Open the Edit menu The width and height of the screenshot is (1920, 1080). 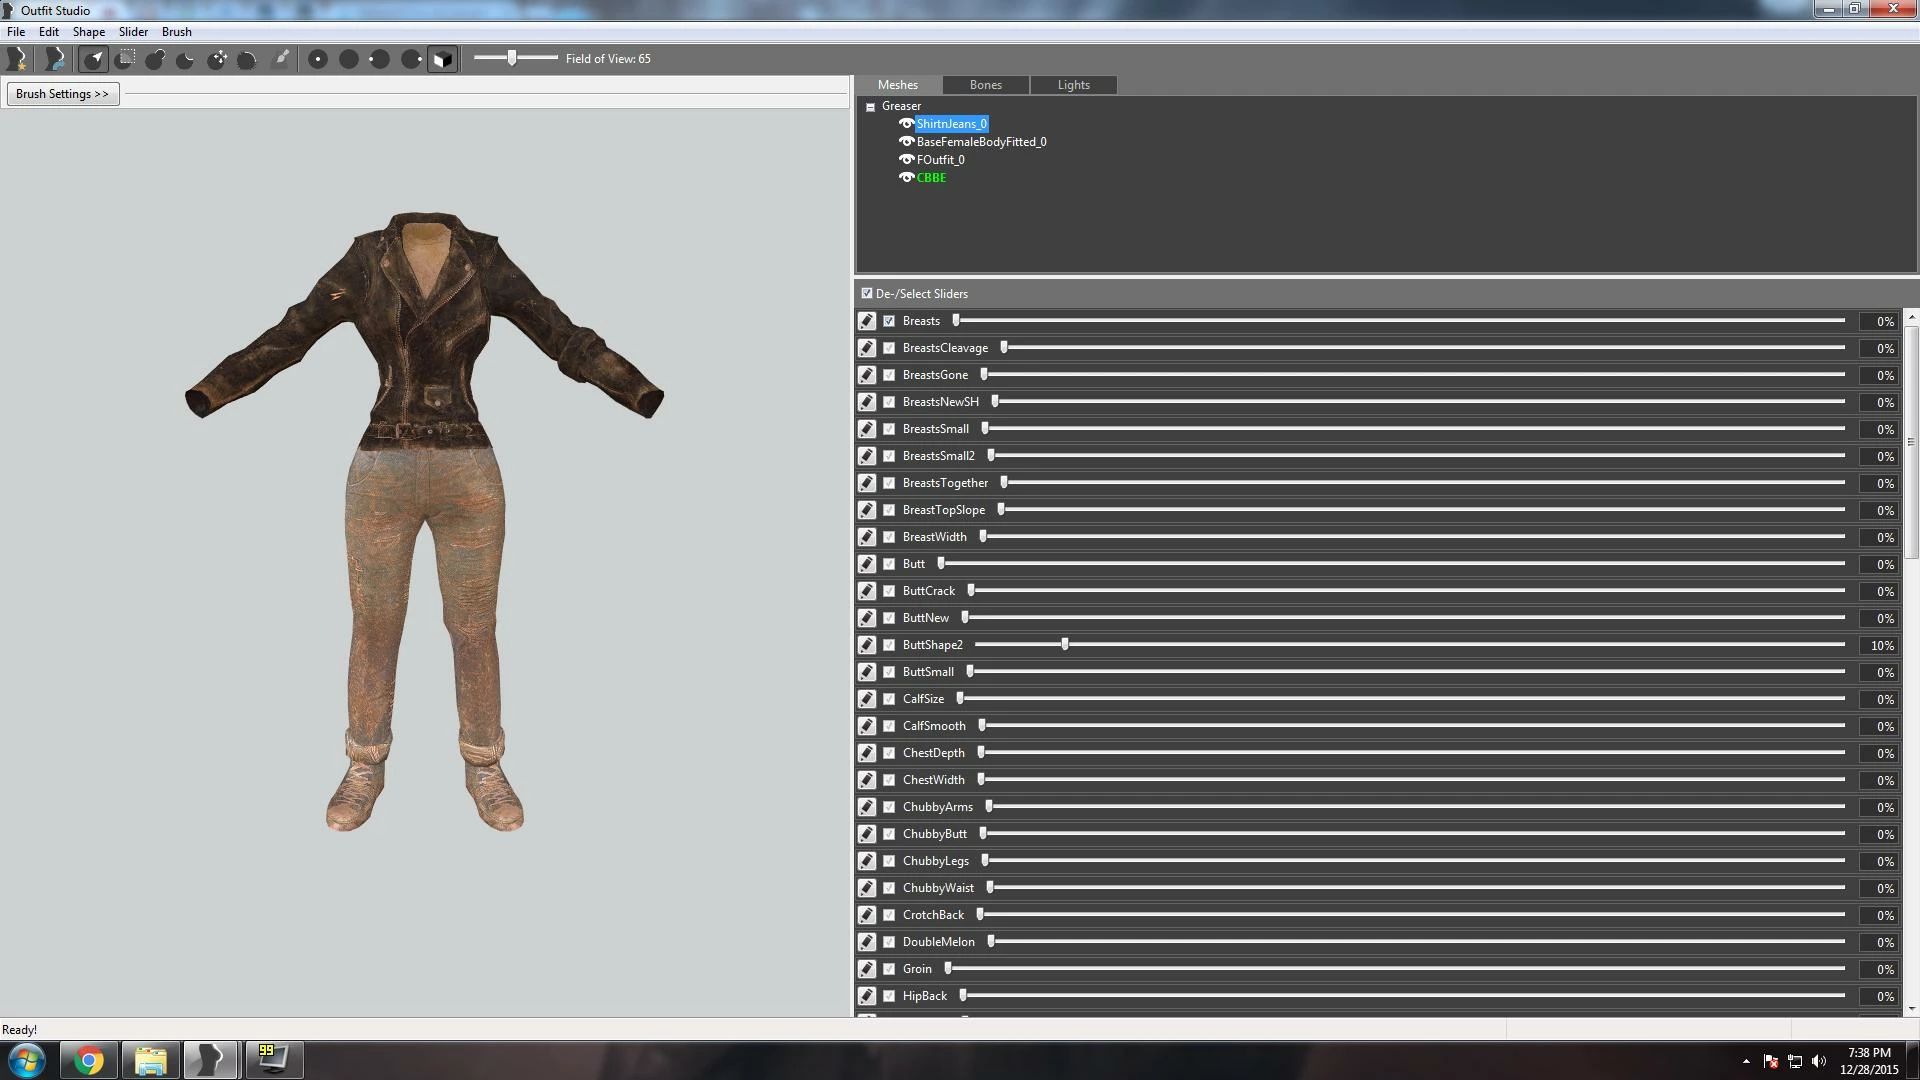tap(49, 32)
